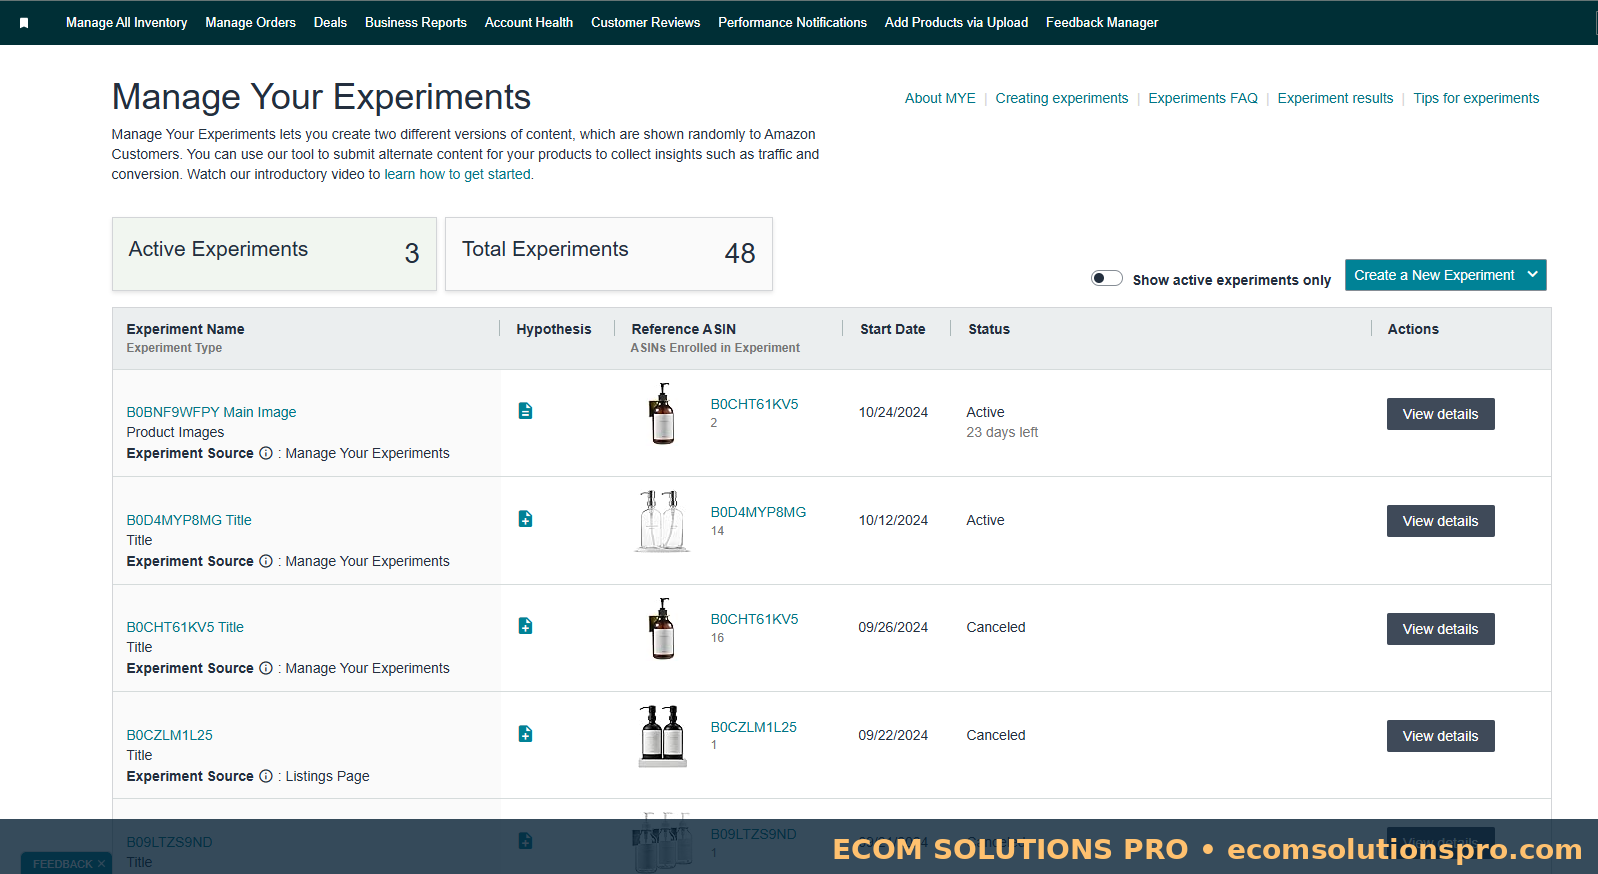Click the Total Experiments count card

pos(609,254)
